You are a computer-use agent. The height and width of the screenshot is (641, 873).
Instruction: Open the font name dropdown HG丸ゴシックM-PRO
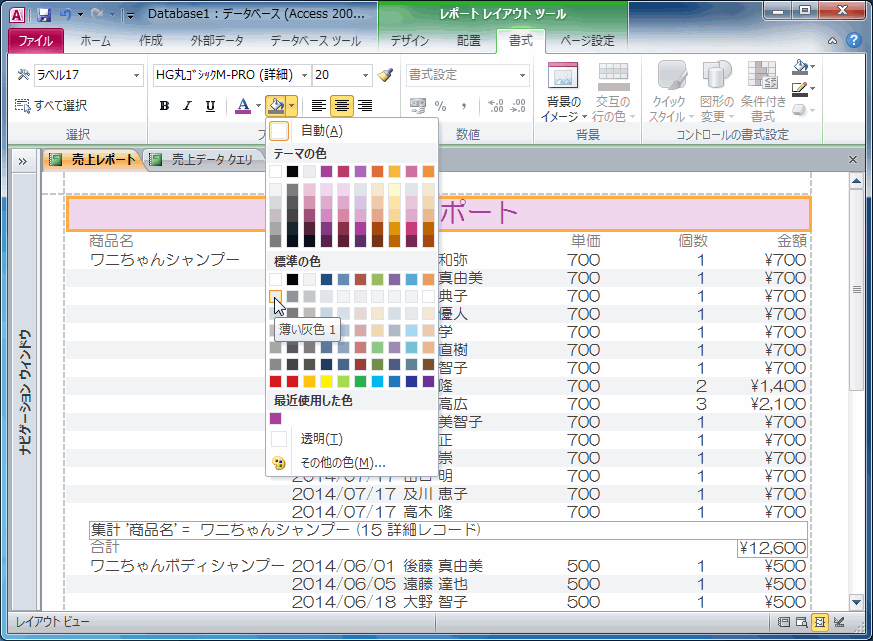(x=303, y=75)
